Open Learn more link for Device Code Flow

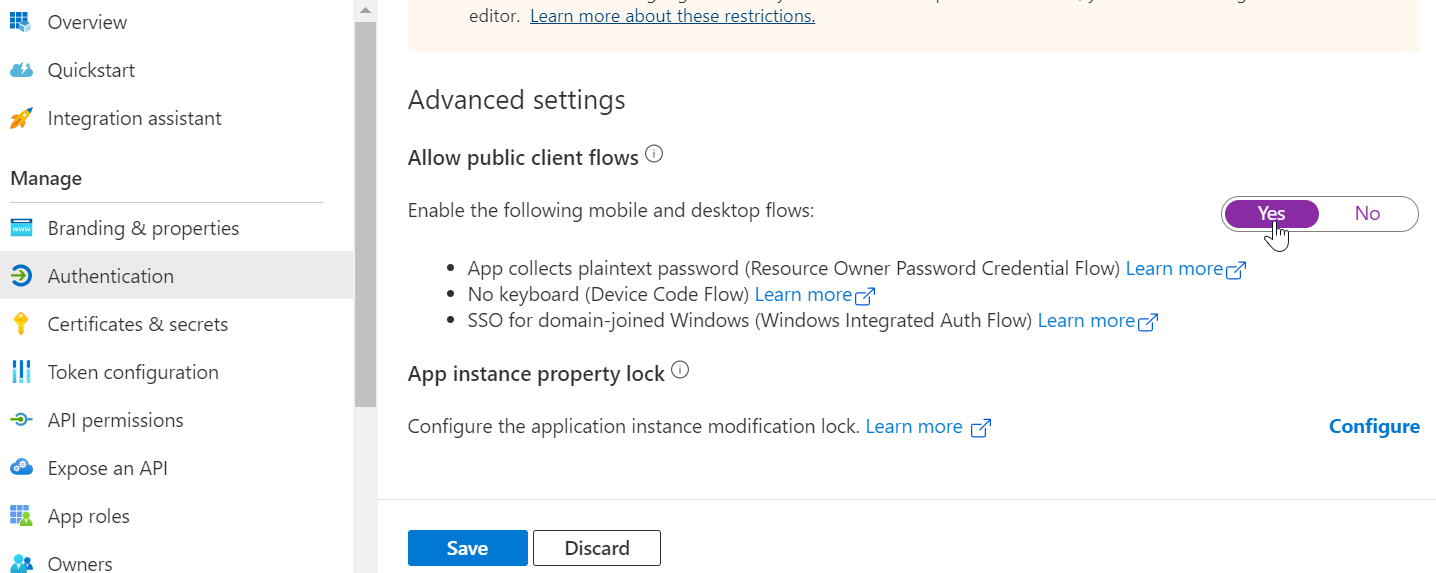pos(803,295)
